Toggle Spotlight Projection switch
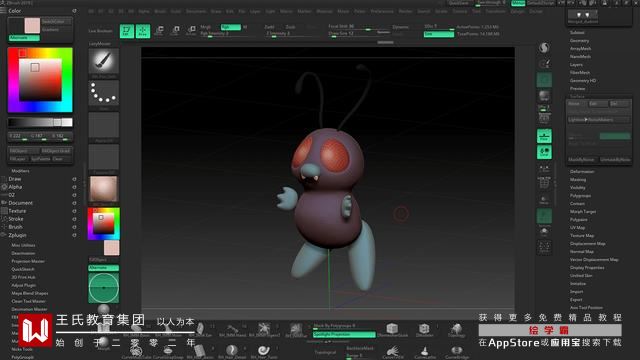The width and height of the screenshot is (640, 360). [344, 334]
